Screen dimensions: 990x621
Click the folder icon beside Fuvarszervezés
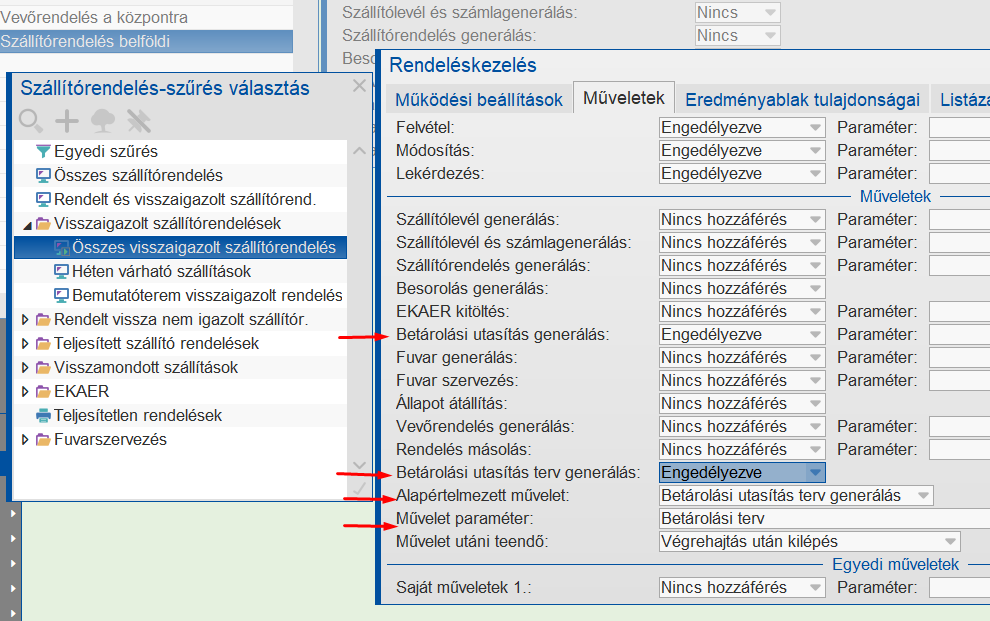[x=43, y=439]
